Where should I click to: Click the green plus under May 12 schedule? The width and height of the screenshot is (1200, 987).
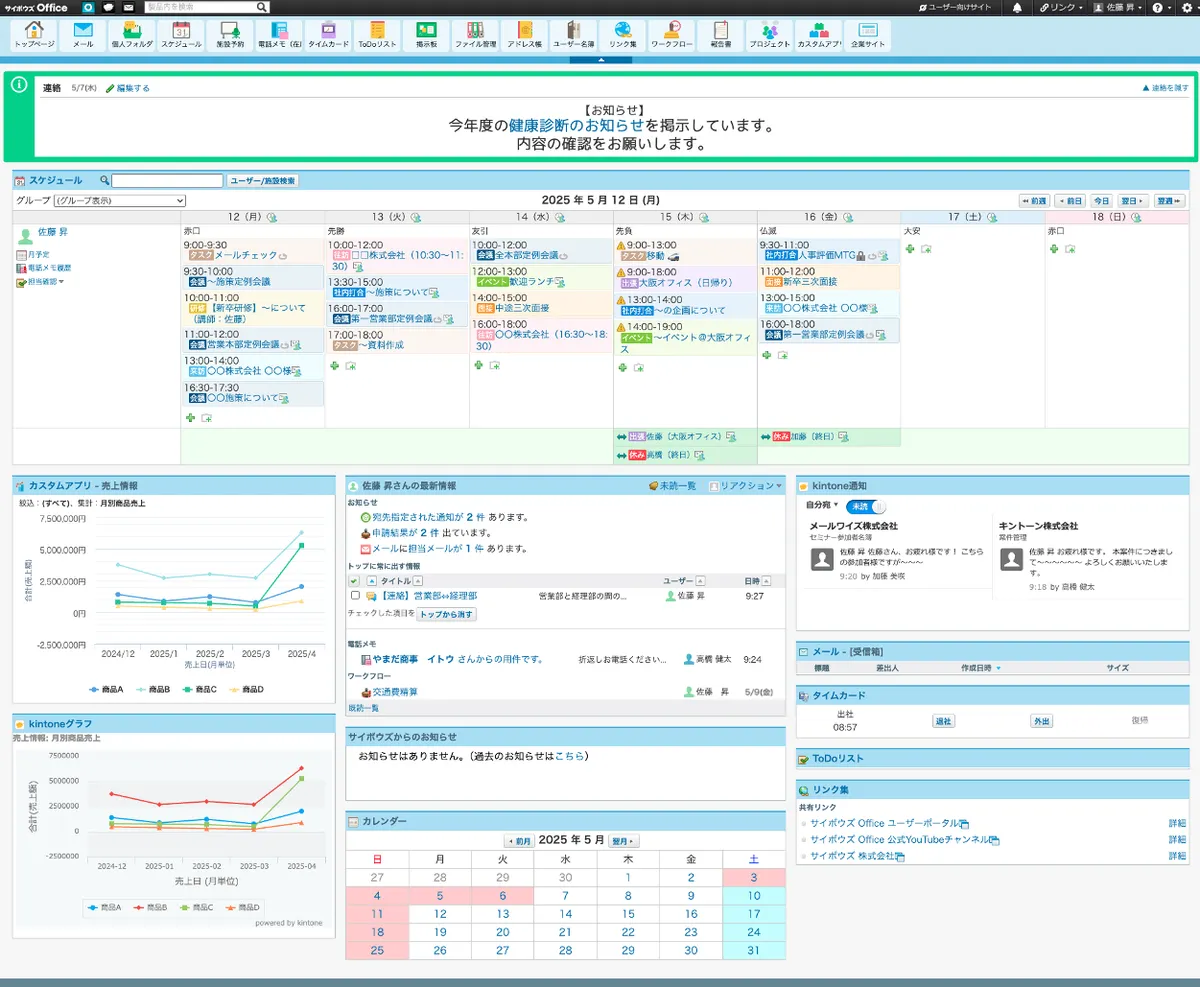pyautogui.click(x=190, y=417)
